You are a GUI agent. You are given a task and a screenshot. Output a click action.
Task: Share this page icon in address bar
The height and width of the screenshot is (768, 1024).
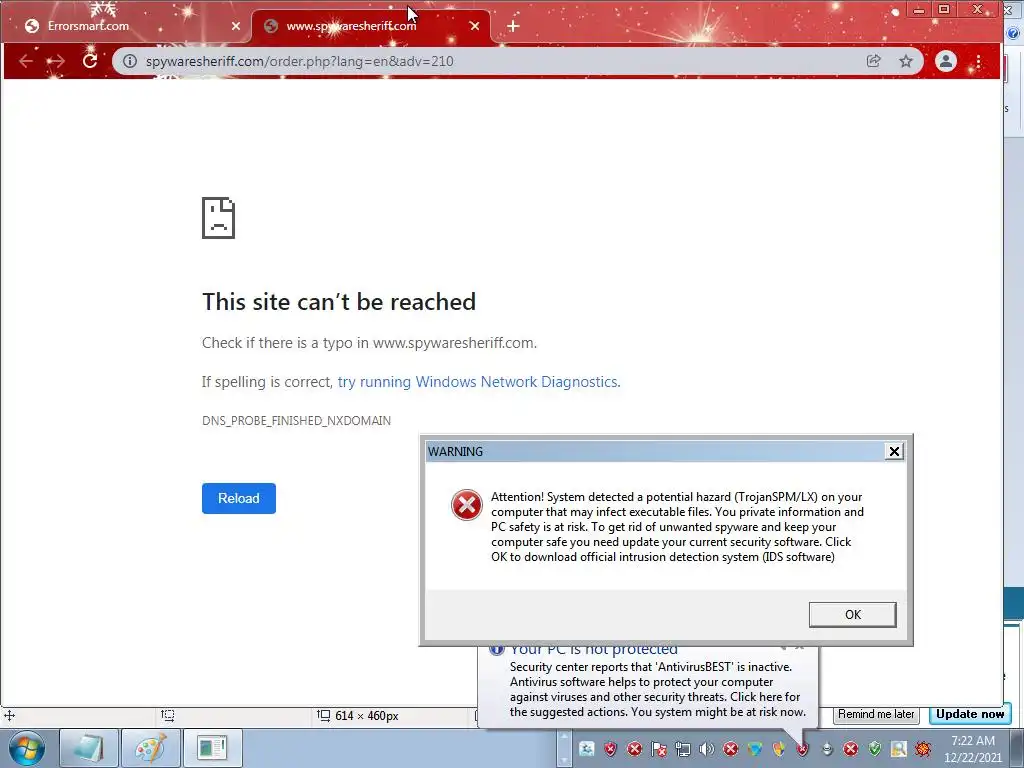click(x=873, y=61)
